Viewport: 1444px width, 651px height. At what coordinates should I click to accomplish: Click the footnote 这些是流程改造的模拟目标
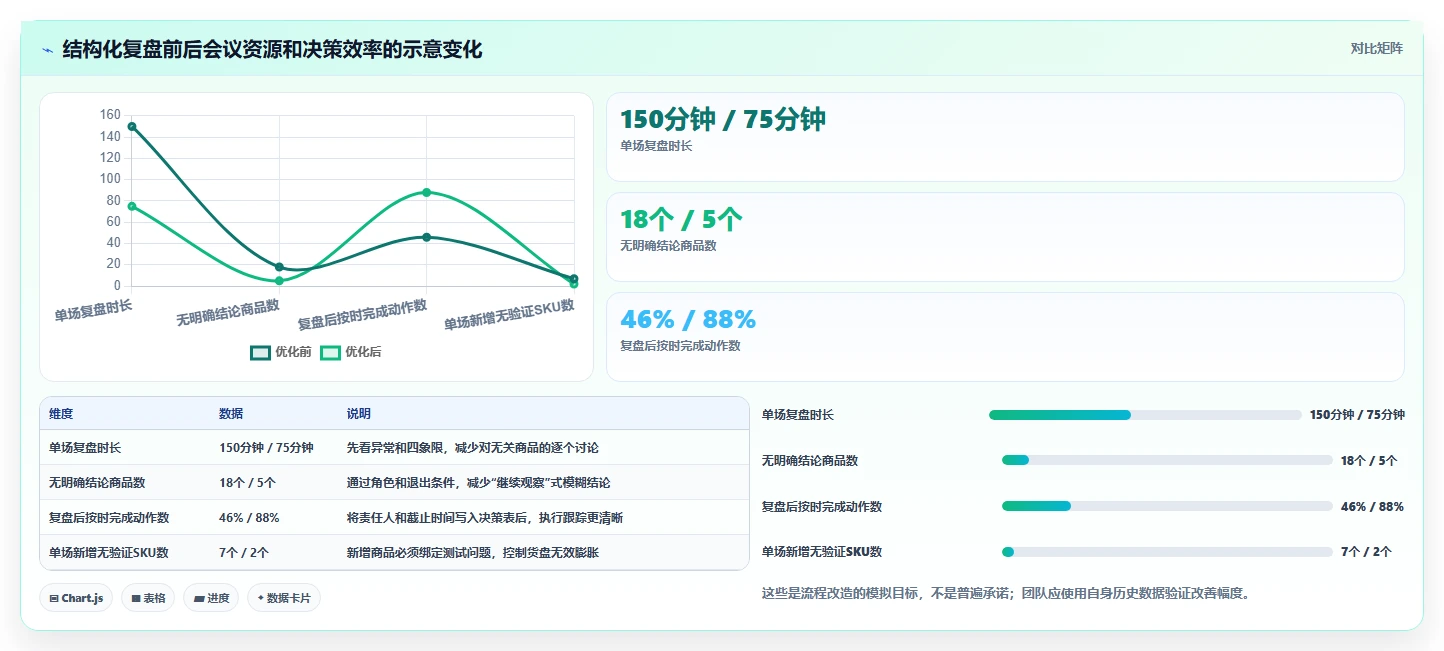click(x=1006, y=593)
